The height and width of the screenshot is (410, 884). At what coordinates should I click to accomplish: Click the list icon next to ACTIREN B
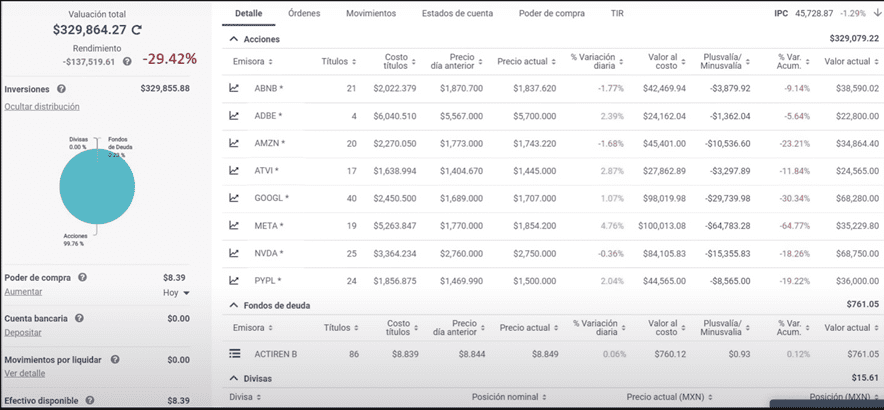coord(235,353)
